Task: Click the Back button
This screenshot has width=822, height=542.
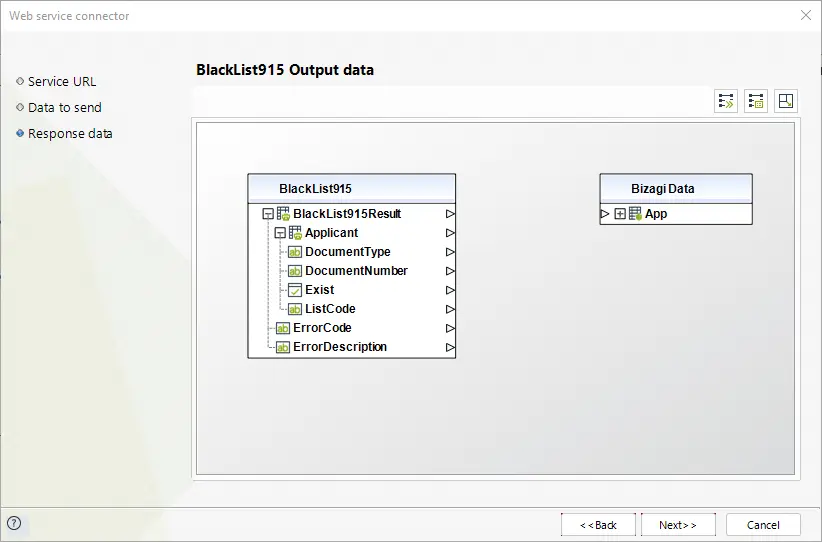Action: pos(598,525)
